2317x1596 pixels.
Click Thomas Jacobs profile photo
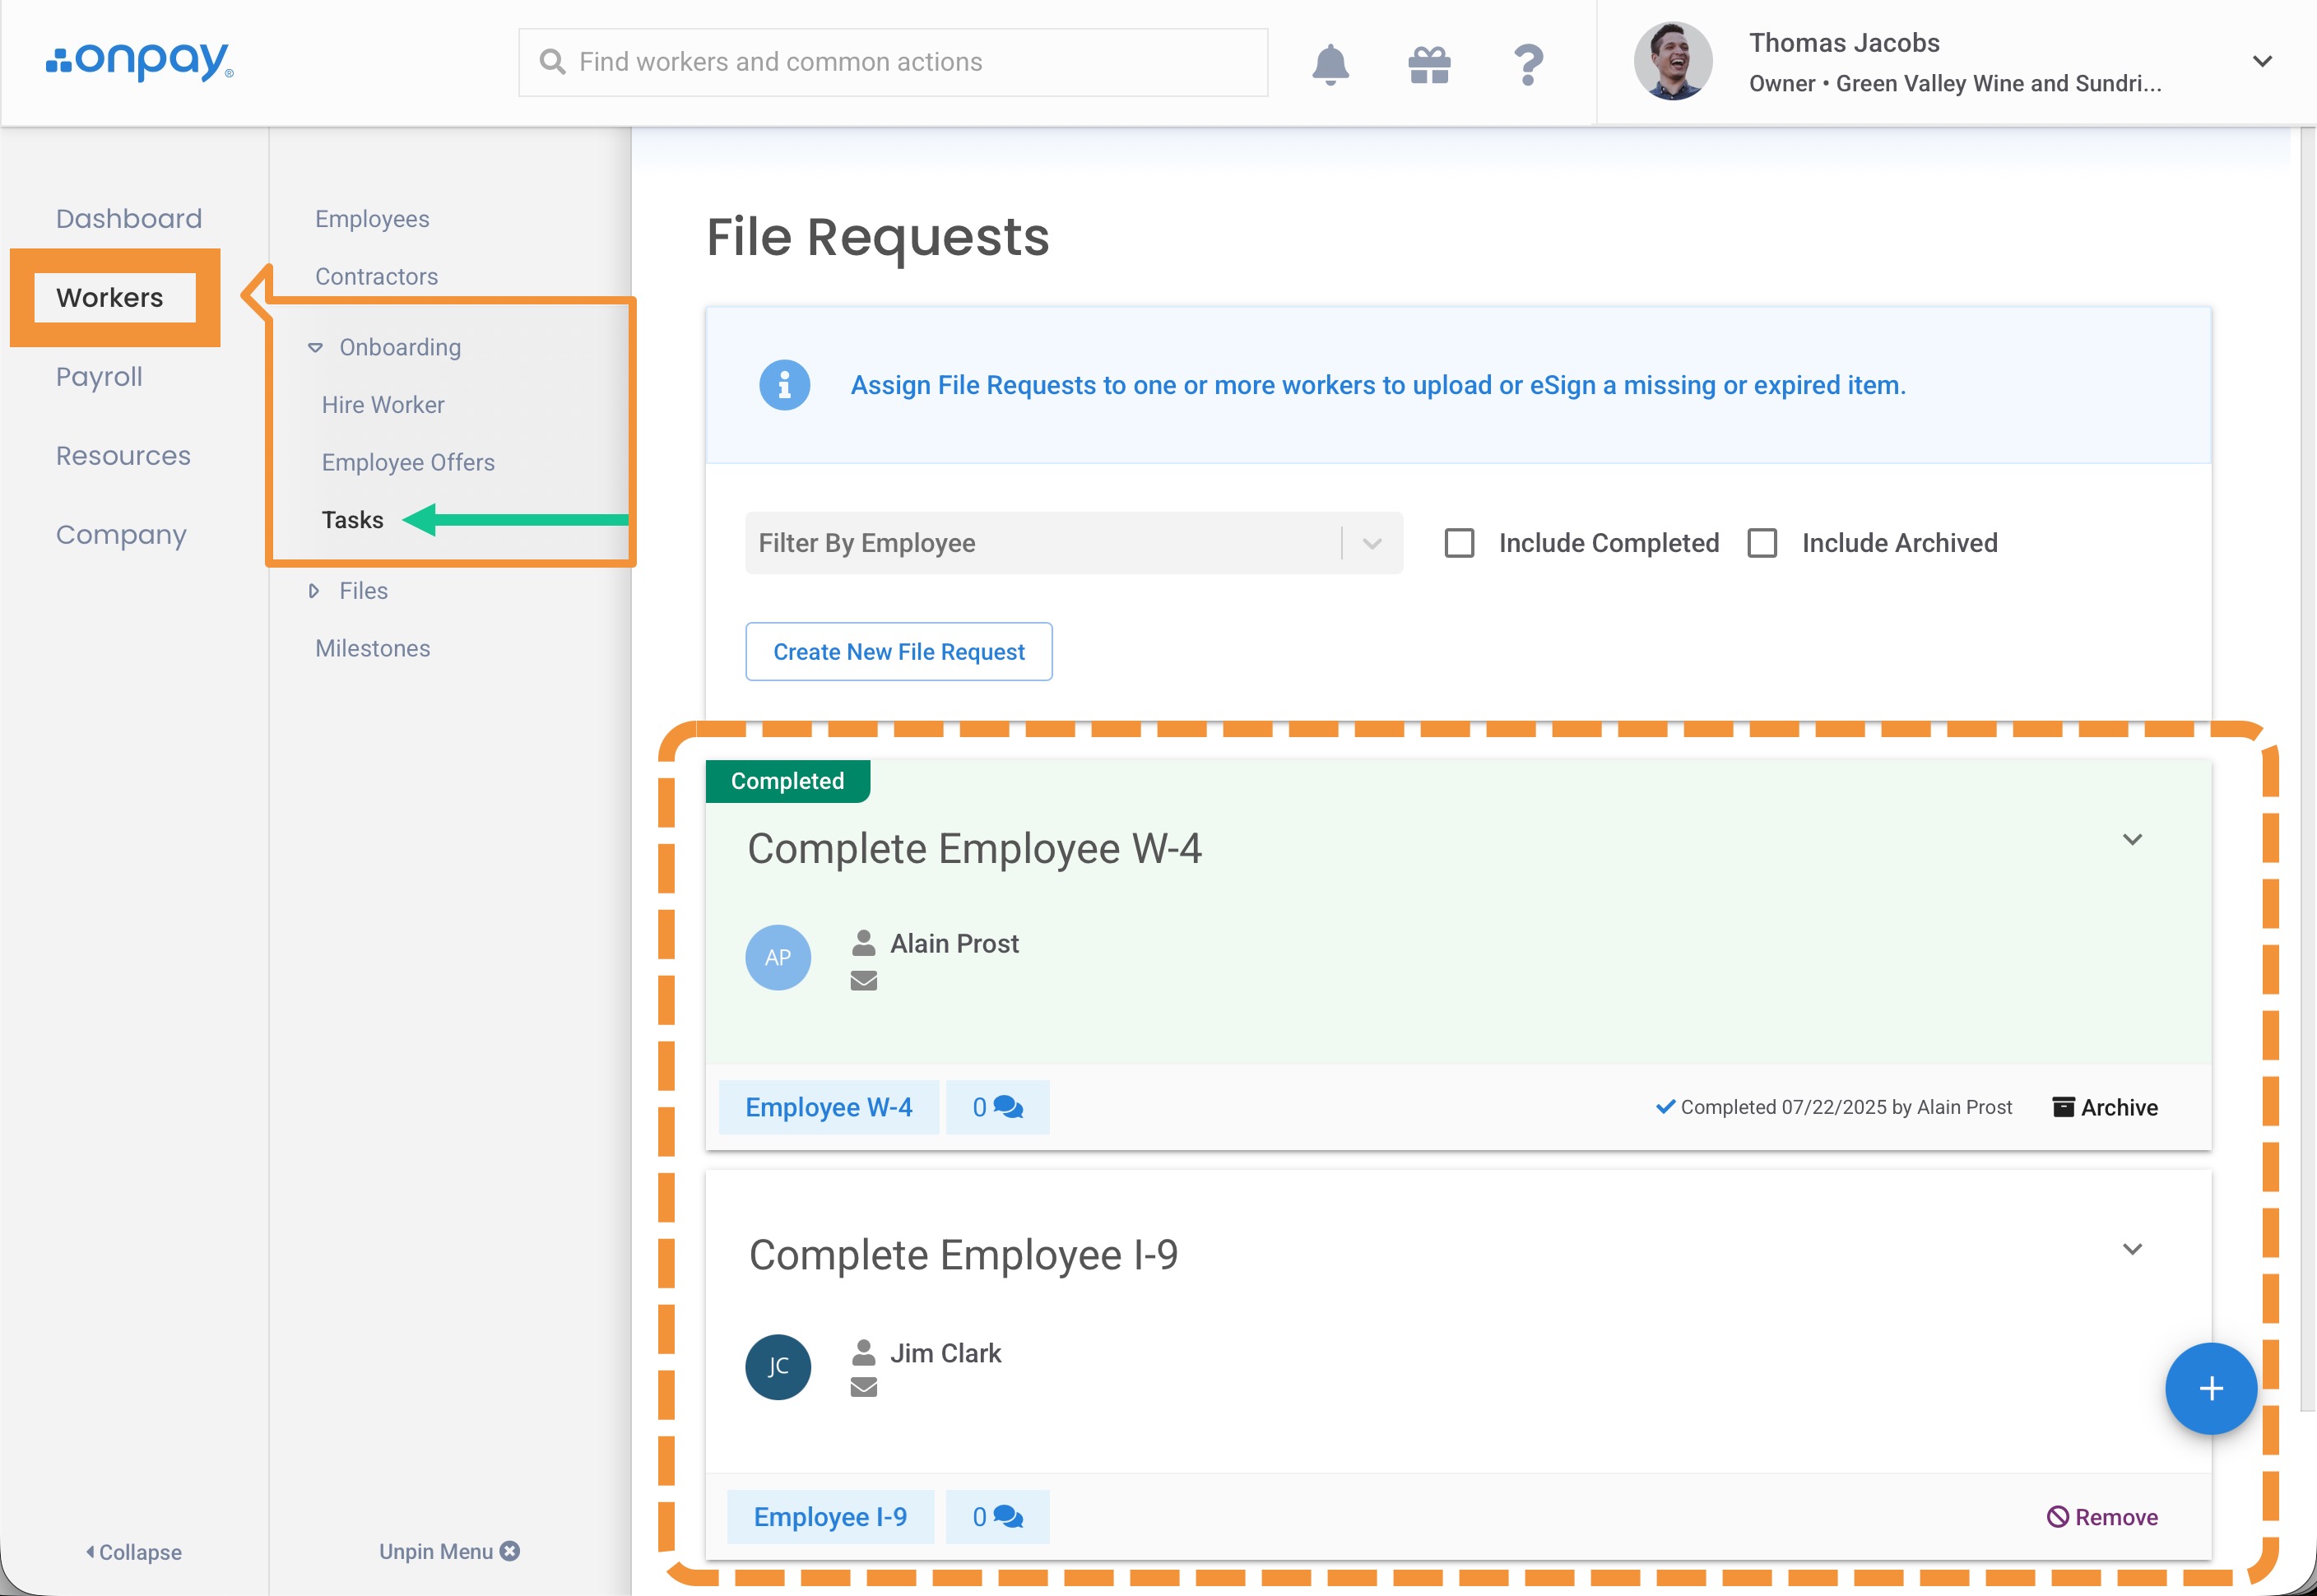(x=1672, y=61)
